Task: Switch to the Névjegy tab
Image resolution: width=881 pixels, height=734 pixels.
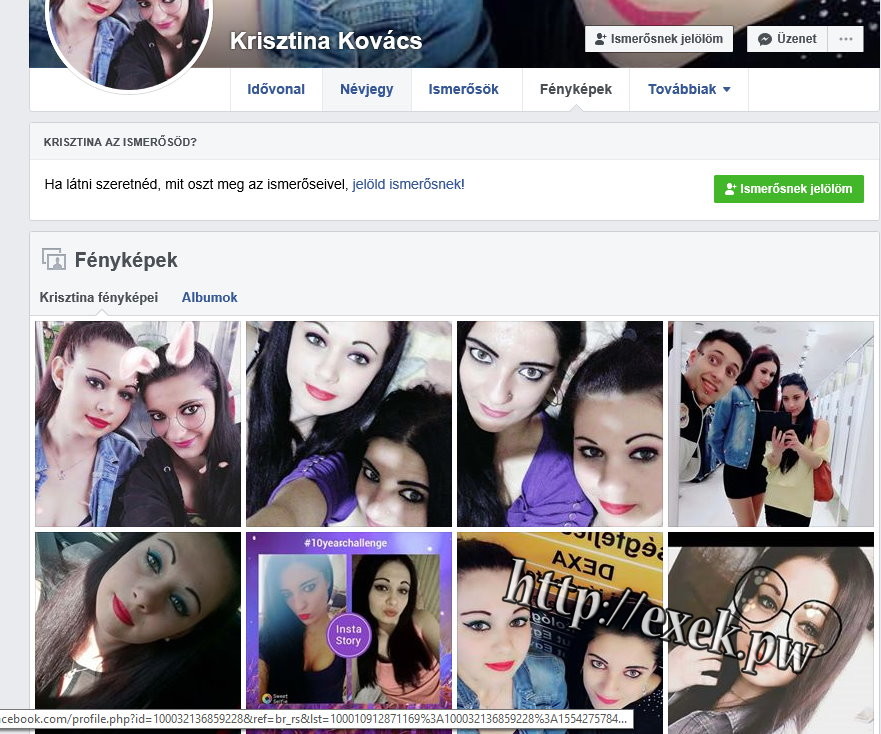Action: point(367,89)
